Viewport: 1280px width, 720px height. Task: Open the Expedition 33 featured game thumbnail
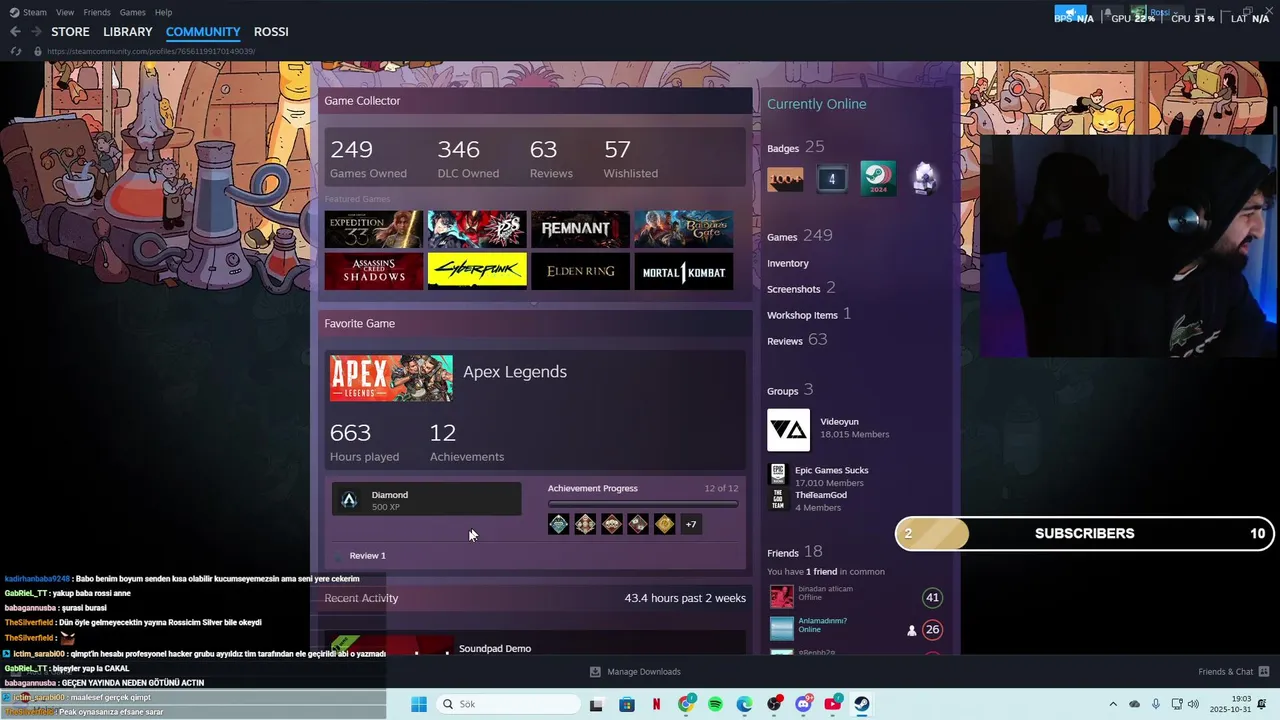[x=374, y=229]
